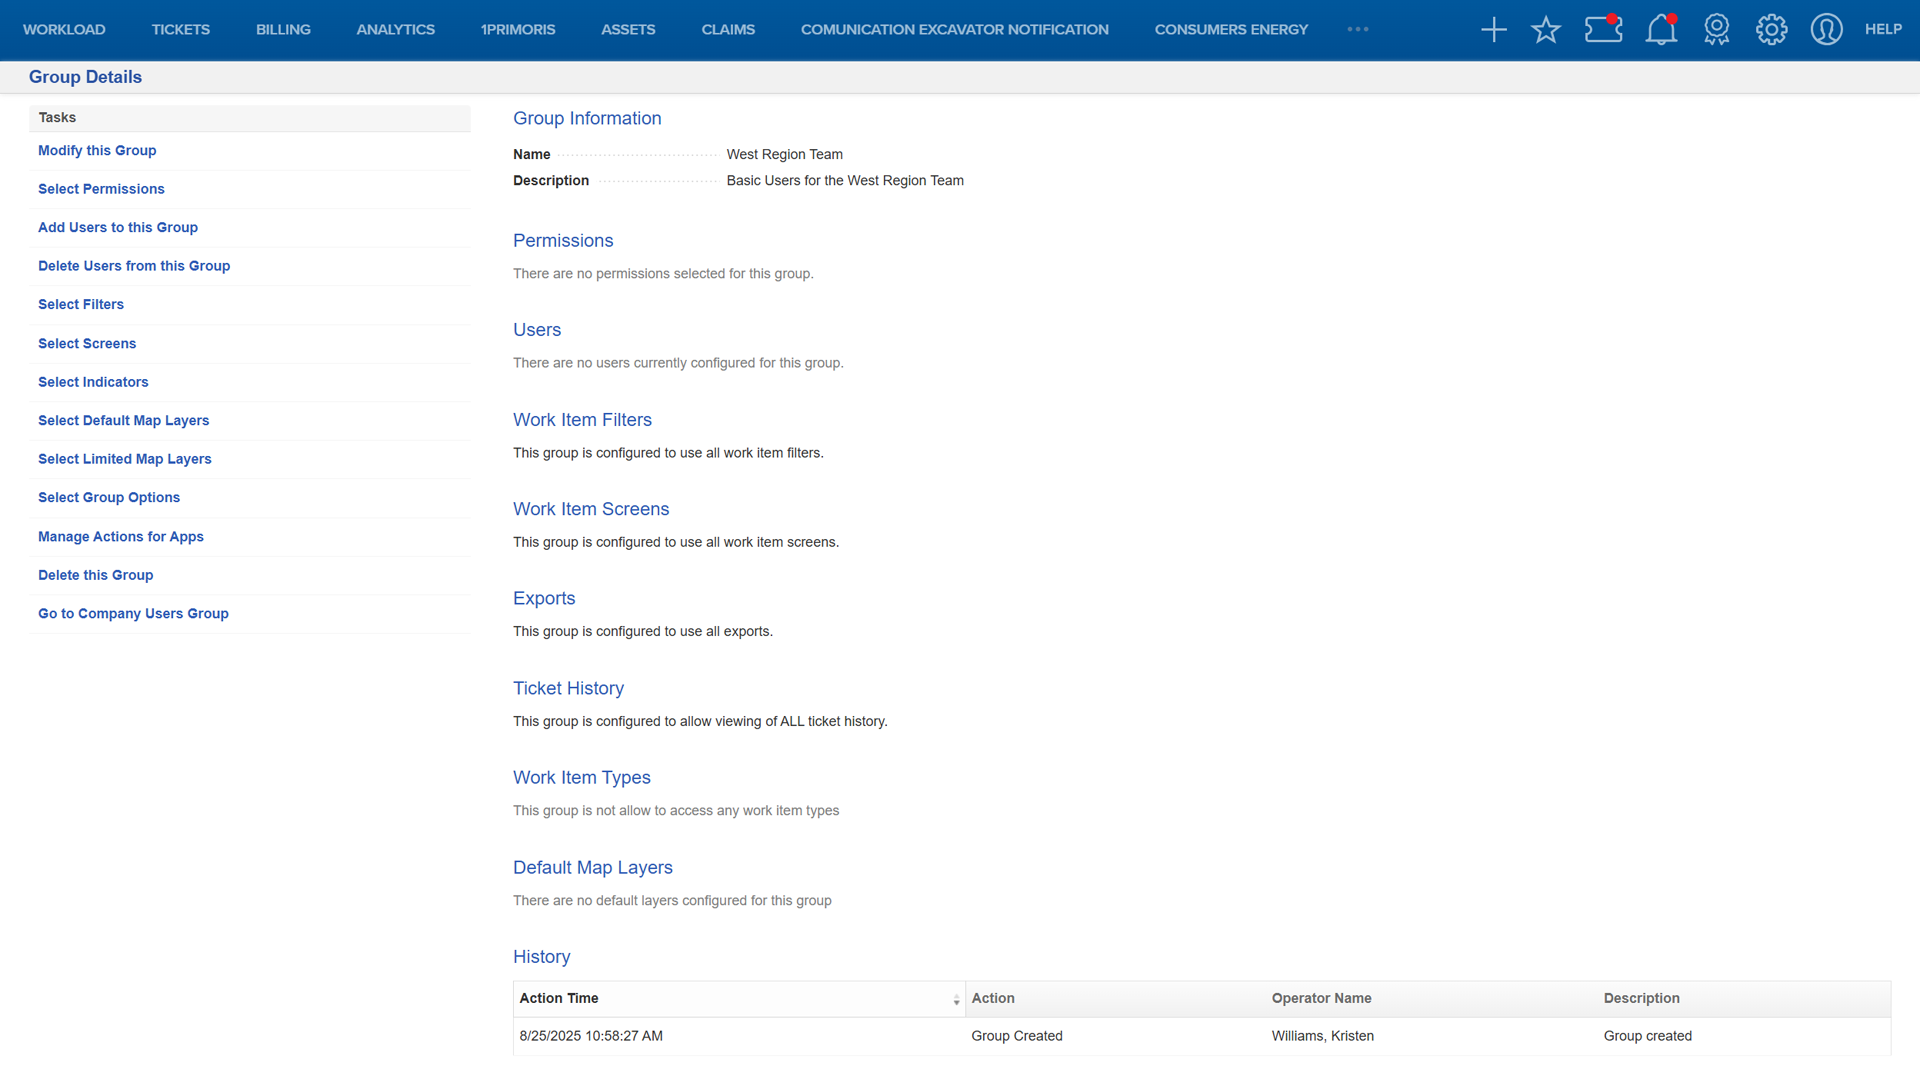The width and height of the screenshot is (1920, 1086).
Task: Click the plus add-new icon
Action: (1493, 30)
